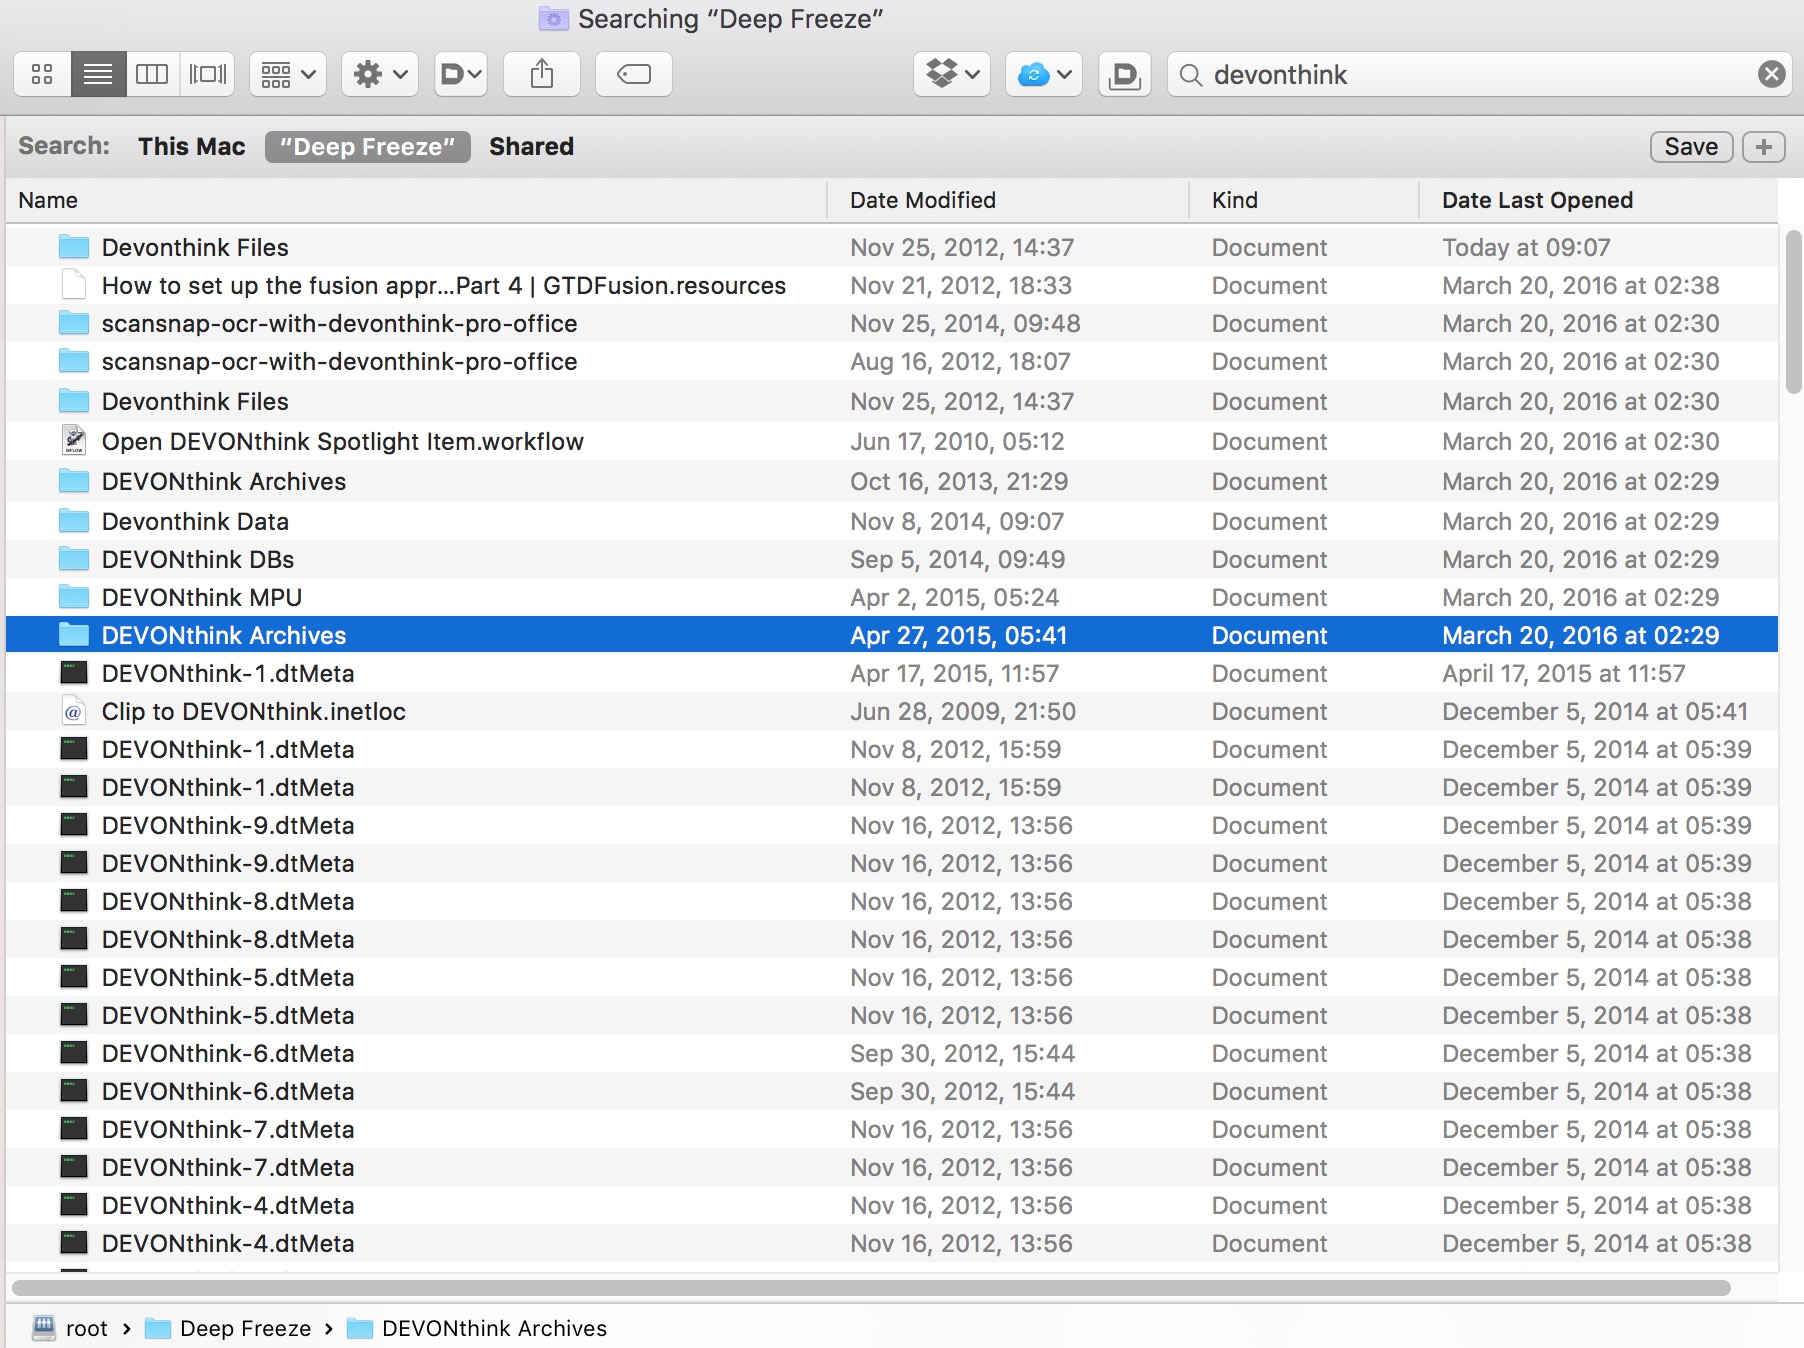Click the Edit Tags toolbar button
This screenshot has height=1348, width=1804.
[x=634, y=74]
